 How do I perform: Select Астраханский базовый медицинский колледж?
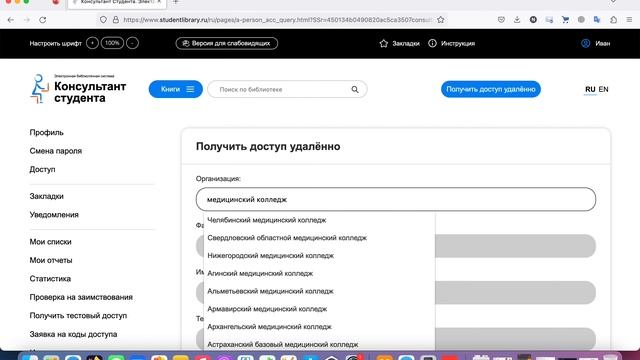tap(319, 344)
